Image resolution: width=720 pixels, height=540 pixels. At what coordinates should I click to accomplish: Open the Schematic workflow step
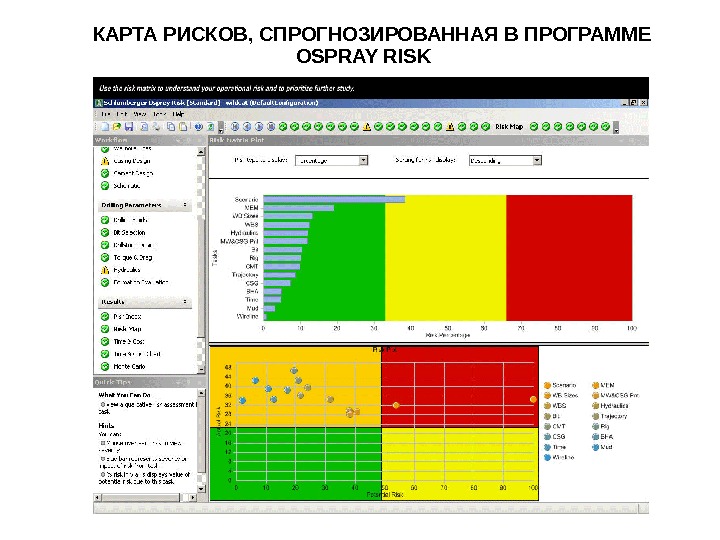120,186
